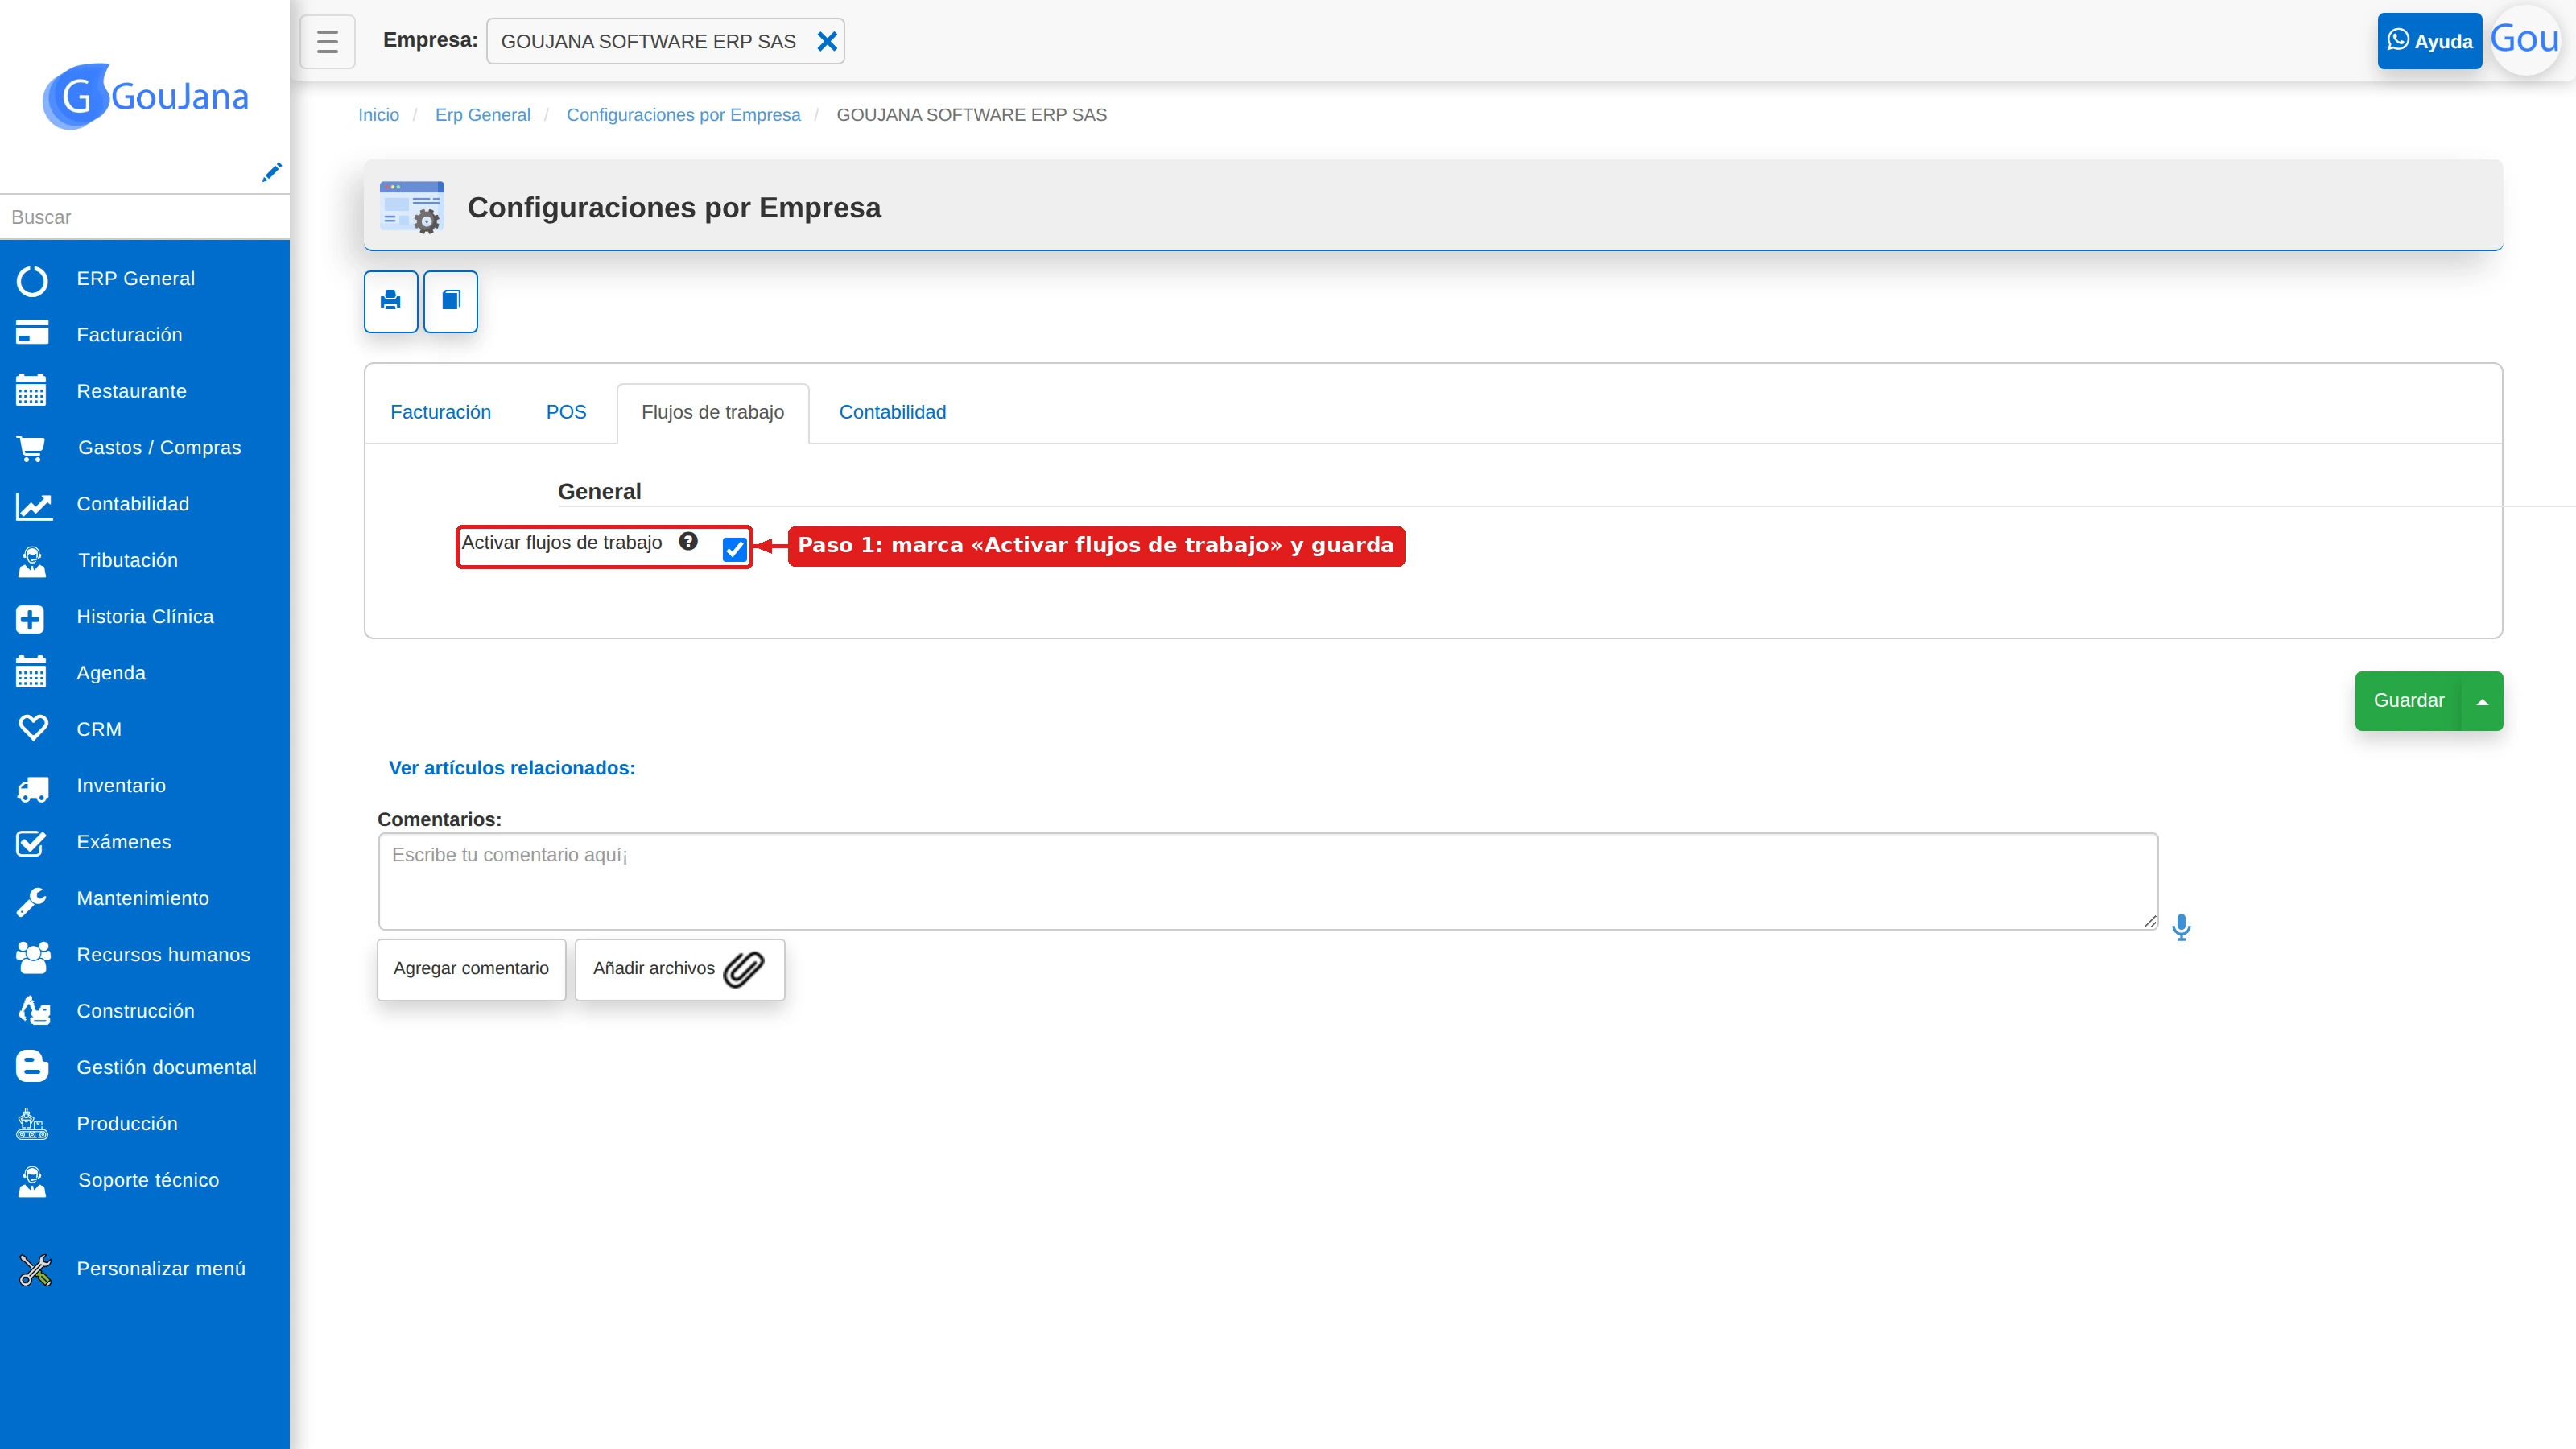Viewport: 2576px width, 1449px height.
Task: Click the Personalizar menú tools icon
Action: (x=35, y=1269)
